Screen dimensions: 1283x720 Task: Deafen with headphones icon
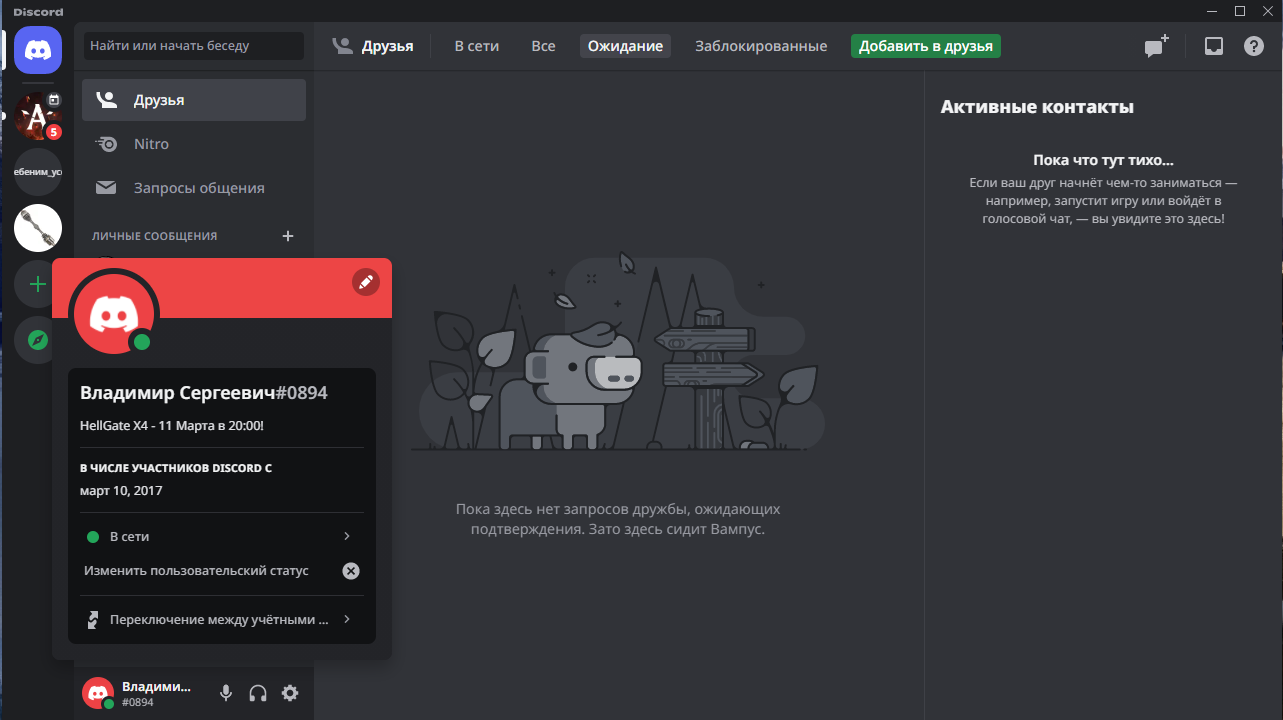point(258,693)
